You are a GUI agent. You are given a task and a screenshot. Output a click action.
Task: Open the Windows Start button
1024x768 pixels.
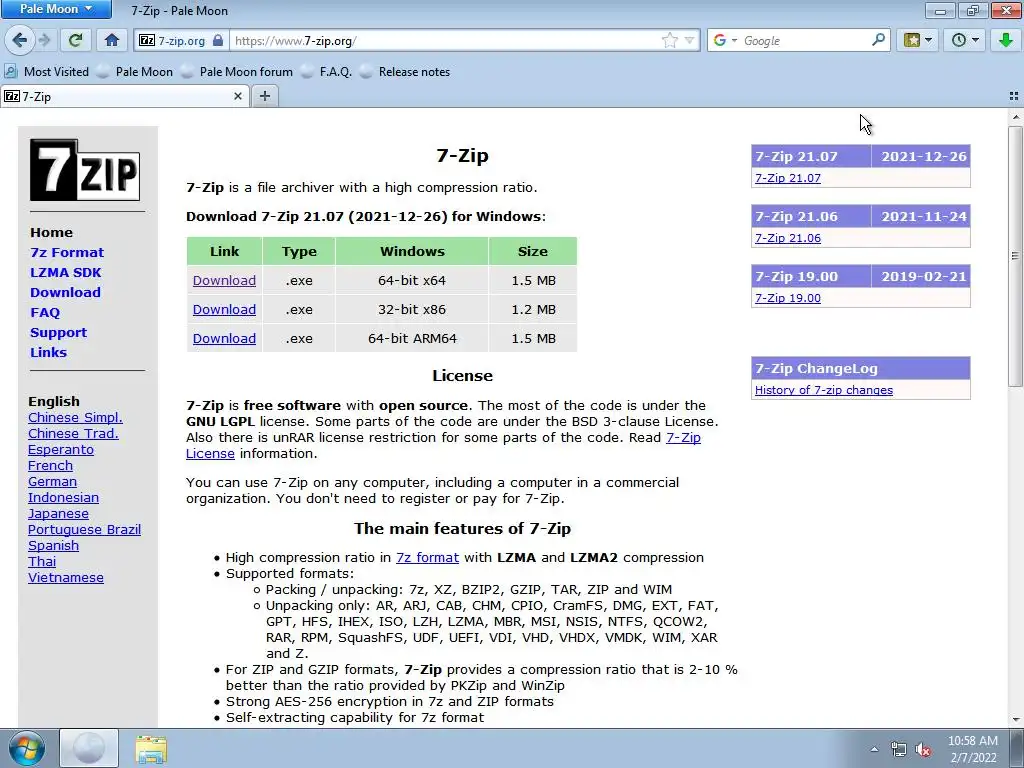point(27,748)
